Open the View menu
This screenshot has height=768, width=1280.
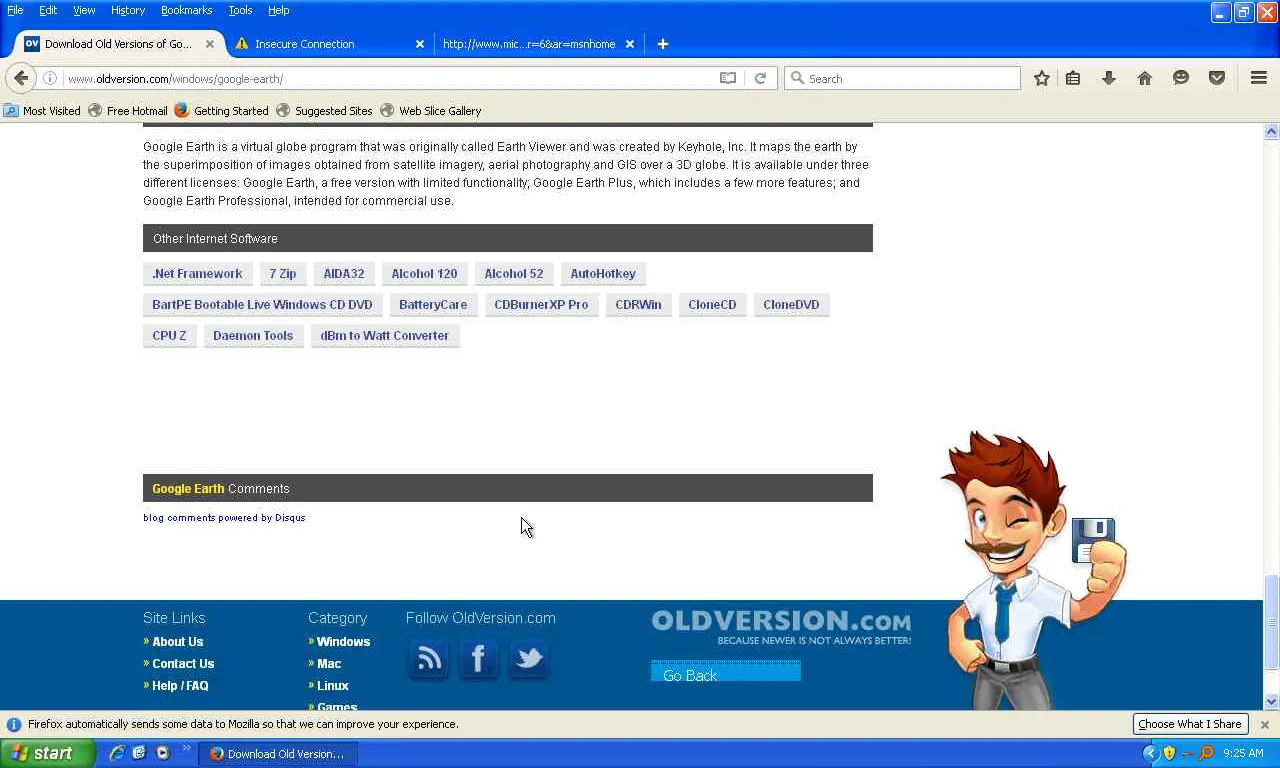[x=84, y=10]
